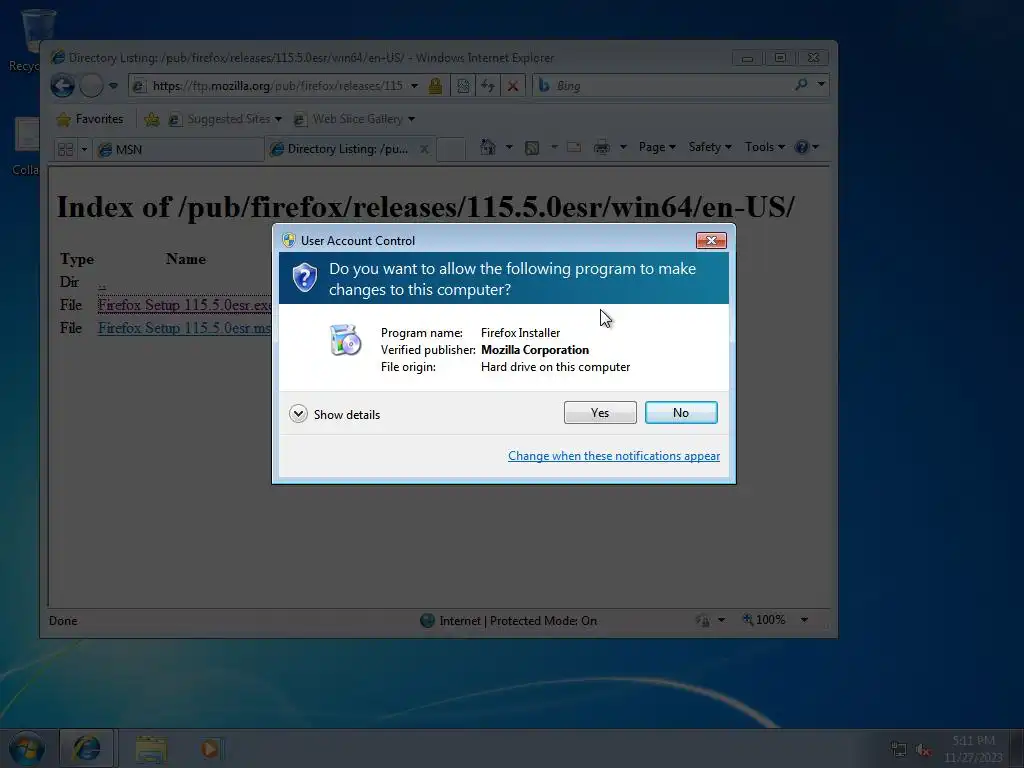Click Add to Favorites Bar icon
1024x768 pixels.
(152, 119)
